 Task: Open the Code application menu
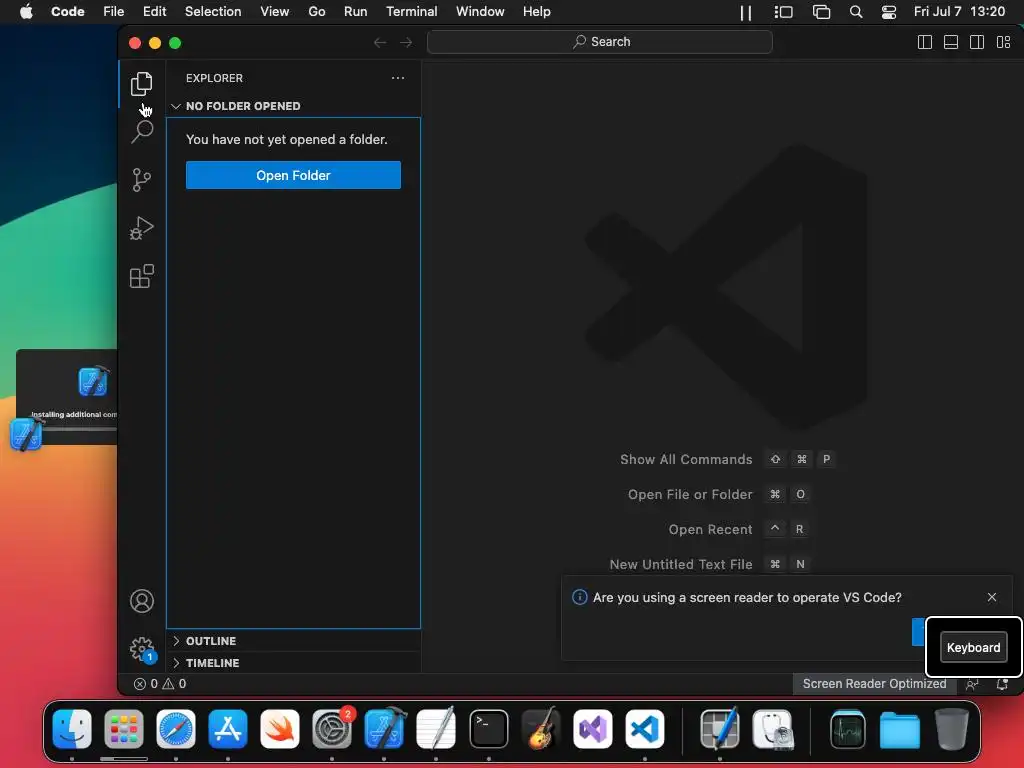point(68,12)
